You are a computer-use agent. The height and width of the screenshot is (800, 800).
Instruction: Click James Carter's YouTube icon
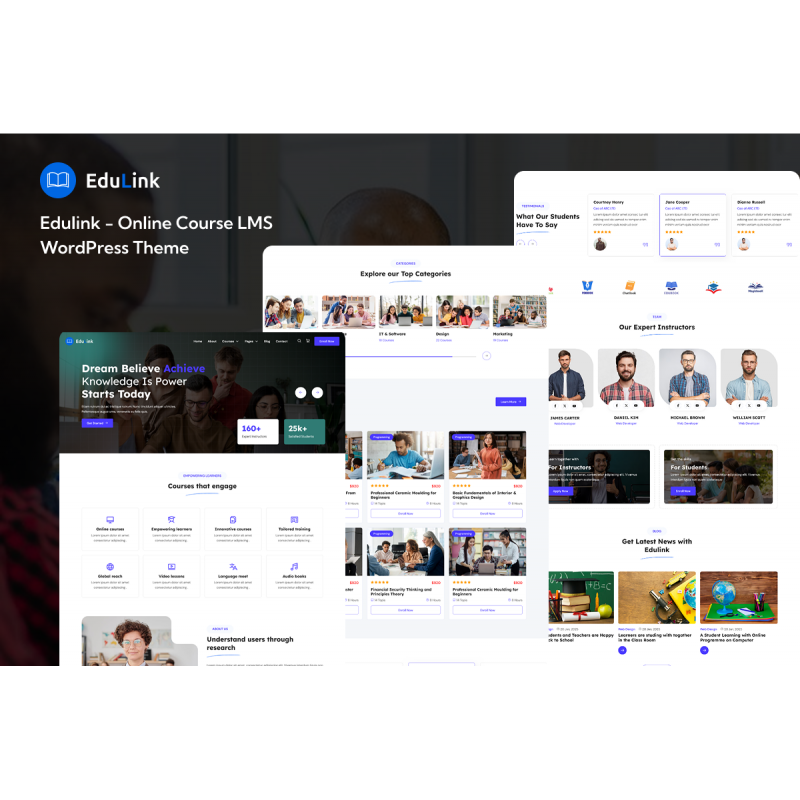click(574, 406)
